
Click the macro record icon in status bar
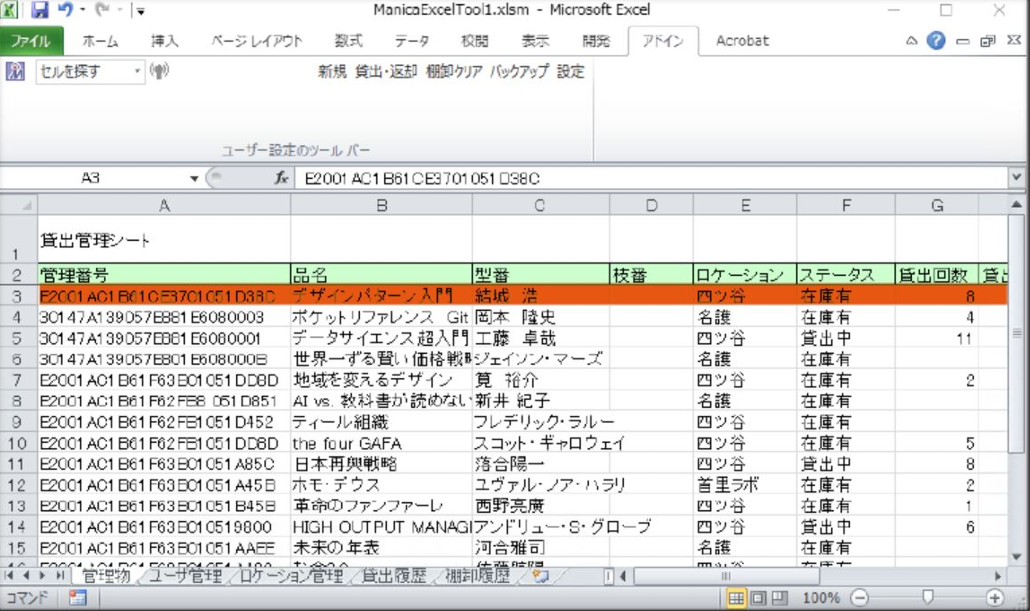pyautogui.click(x=77, y=597)
